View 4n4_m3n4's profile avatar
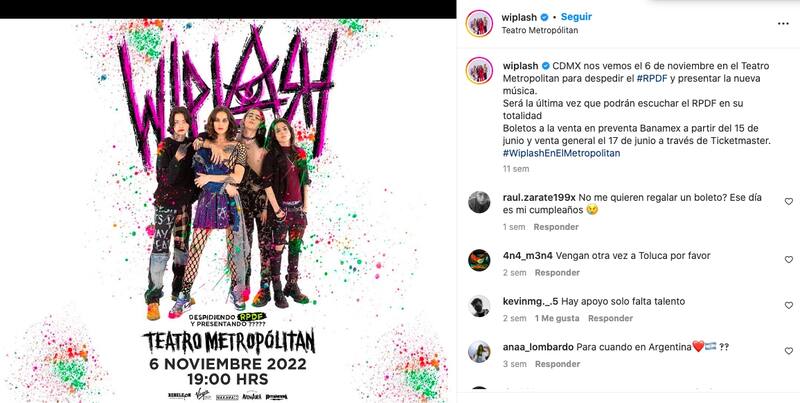This screenshot has height=403, width=800. [x=479, y=260]
